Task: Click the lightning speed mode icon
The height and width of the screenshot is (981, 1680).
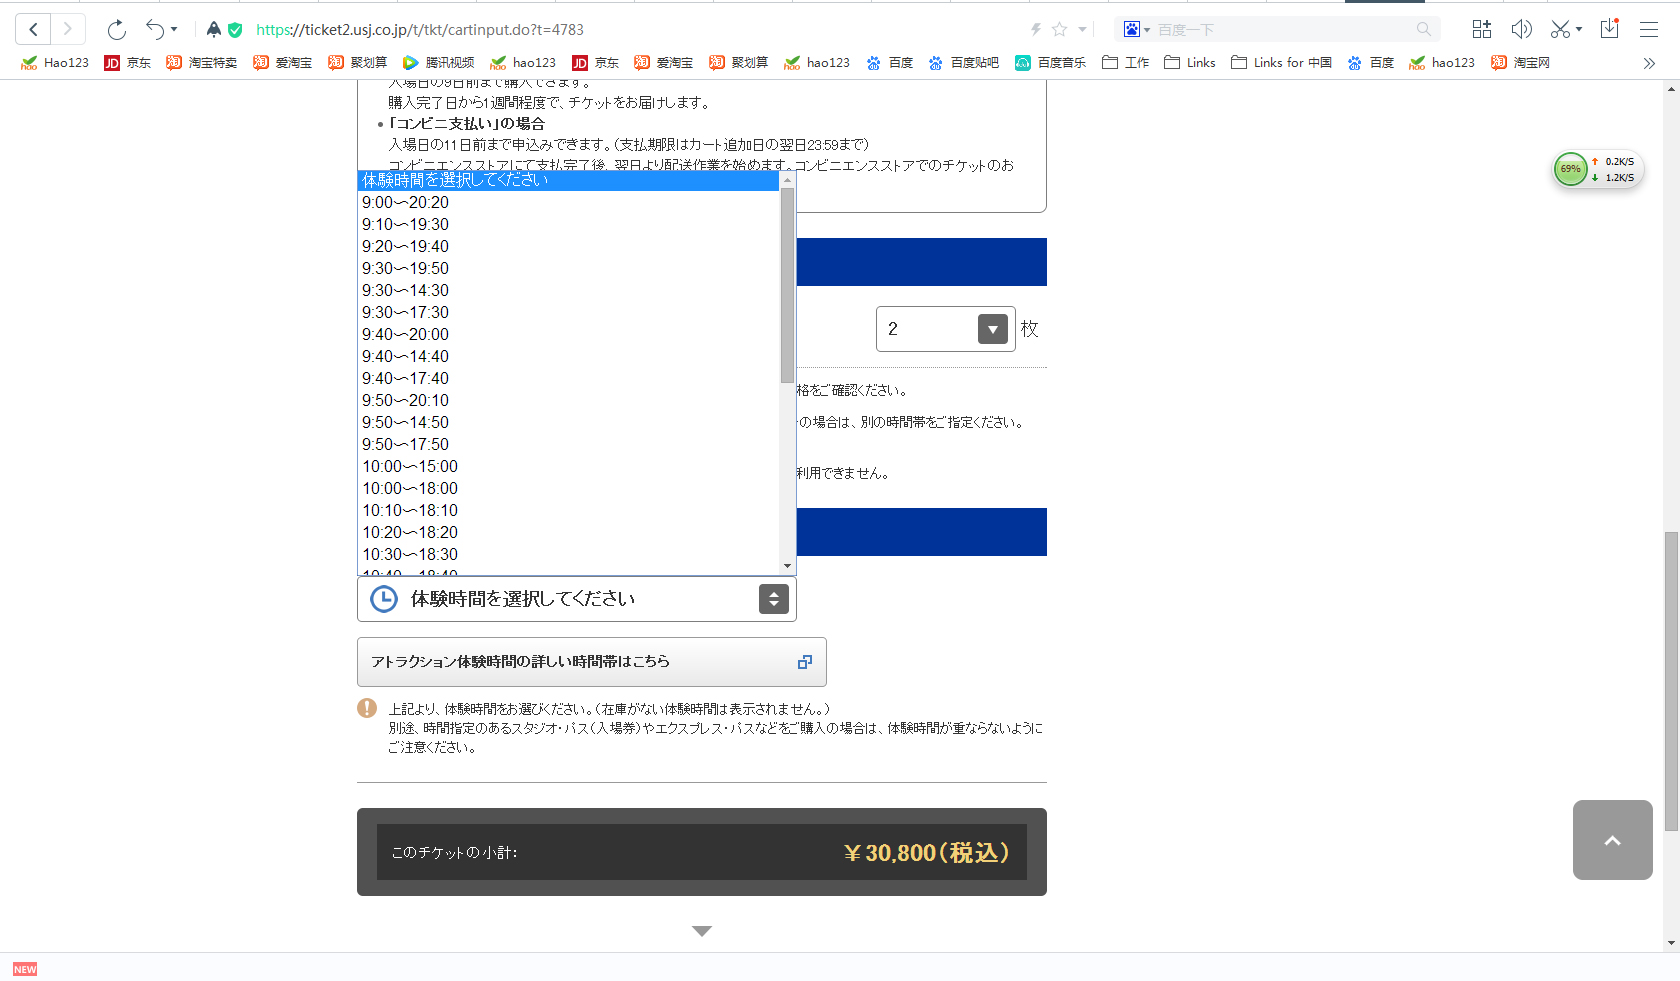Action: click(x=1036, y=29)
